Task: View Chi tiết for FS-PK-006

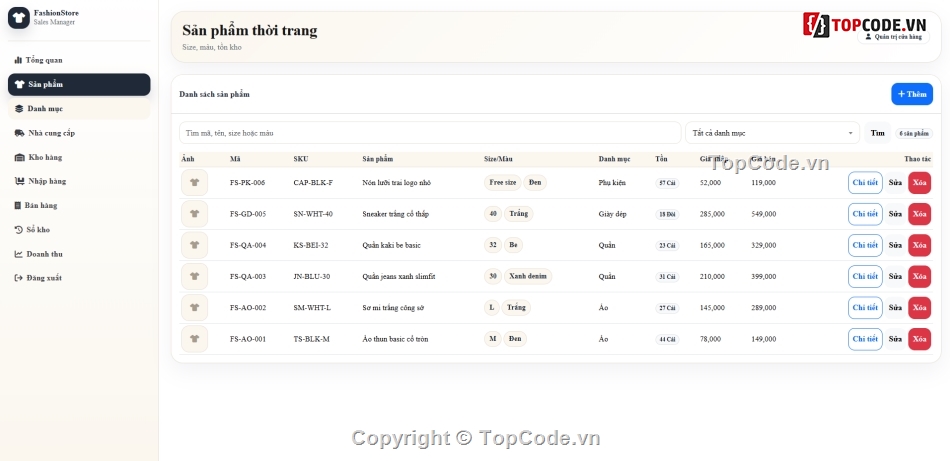Action: point(865,182)
